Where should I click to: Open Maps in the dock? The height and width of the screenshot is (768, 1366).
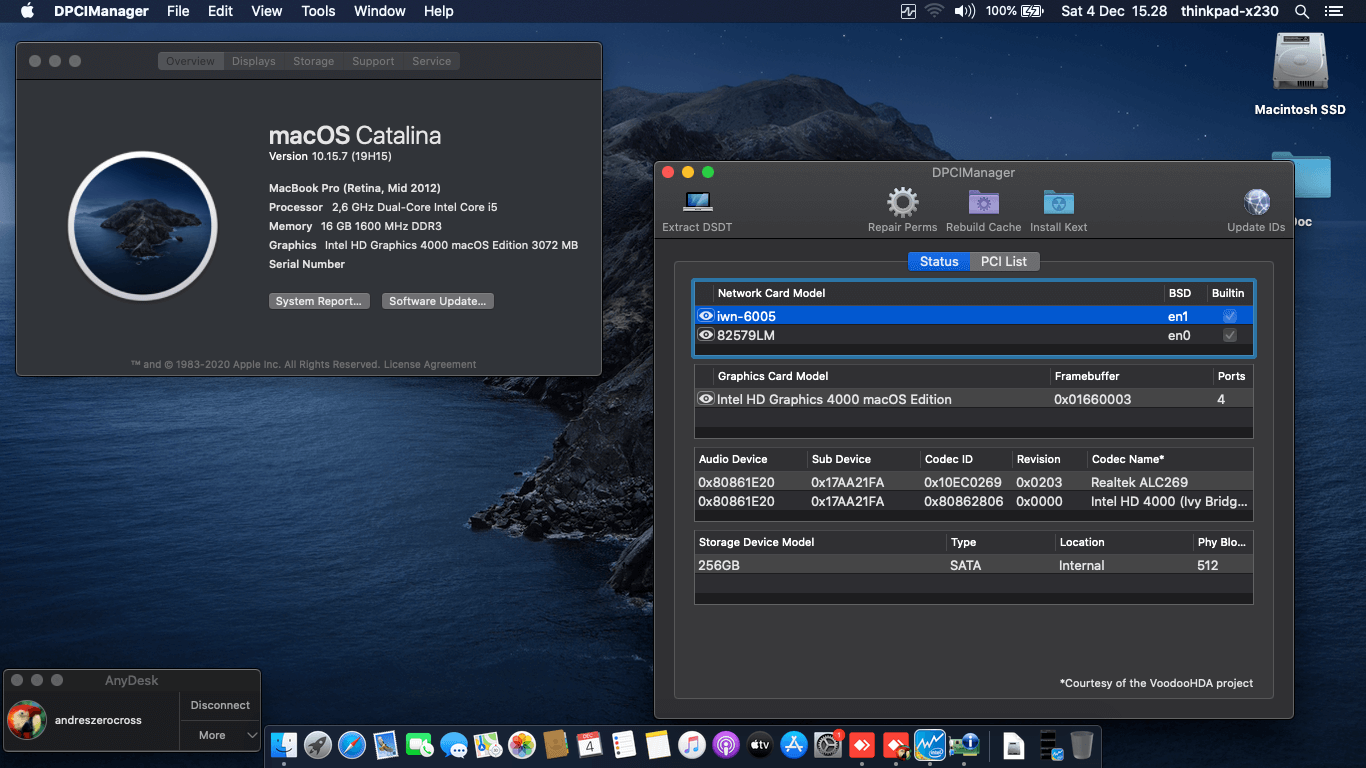pyautogui.click(x=487, y=744)
